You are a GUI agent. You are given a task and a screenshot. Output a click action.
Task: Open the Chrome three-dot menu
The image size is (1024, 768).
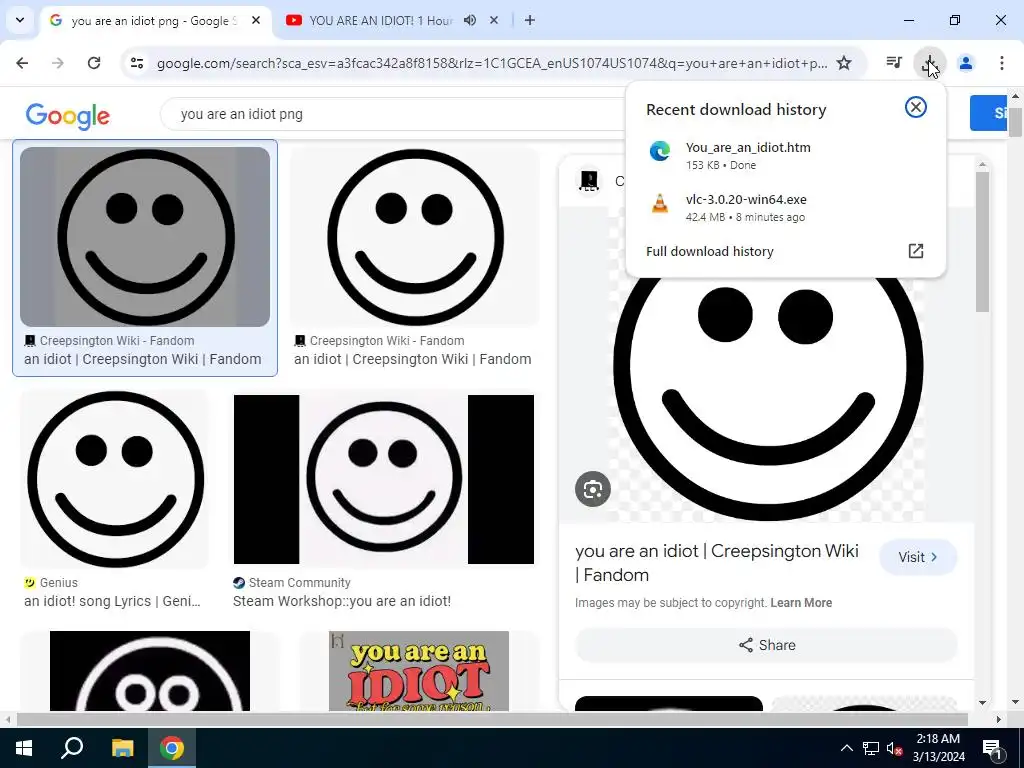point(1001,63)
